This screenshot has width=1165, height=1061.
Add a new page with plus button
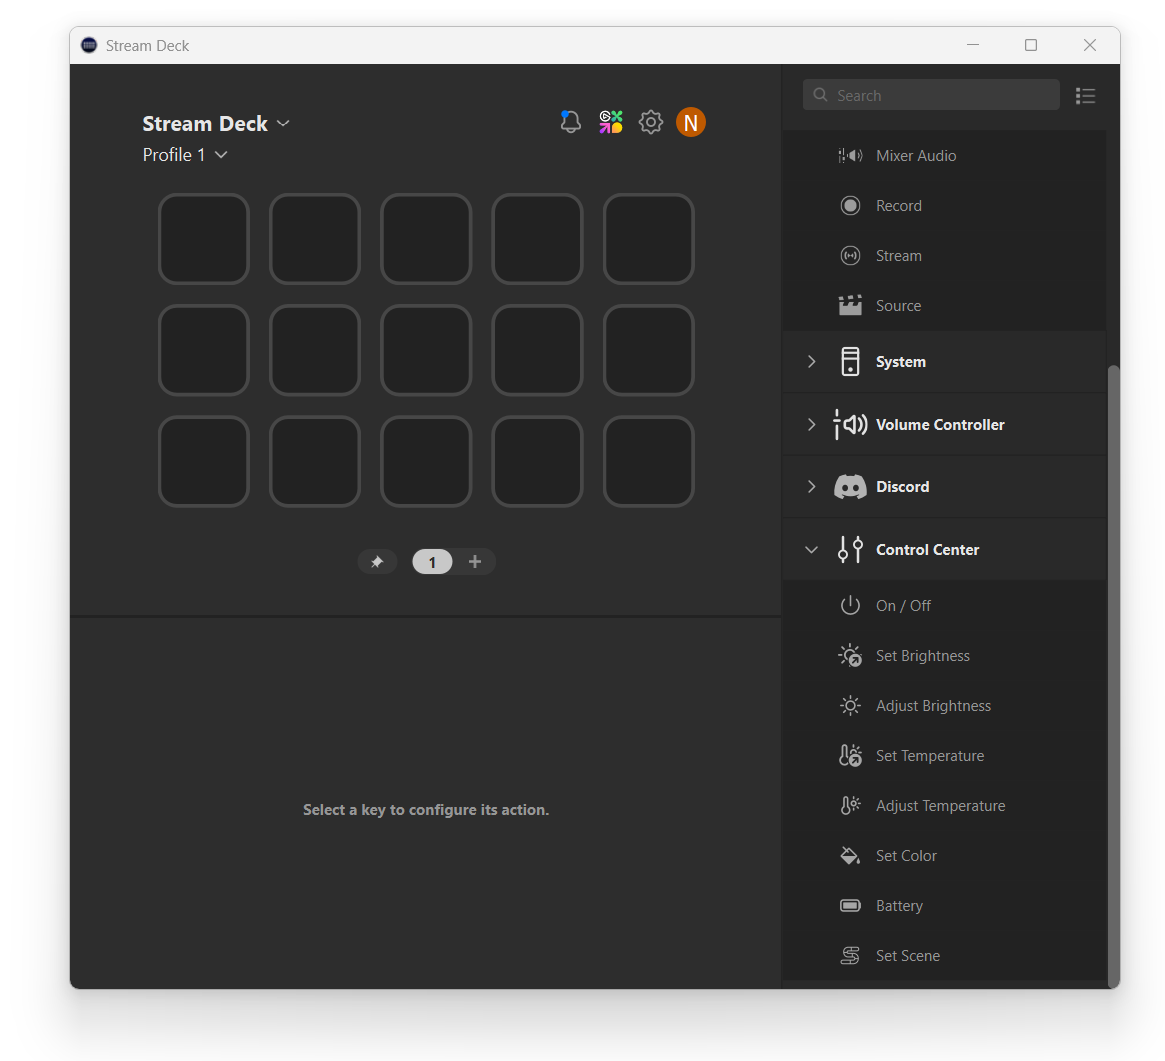(x=475, y=562)
